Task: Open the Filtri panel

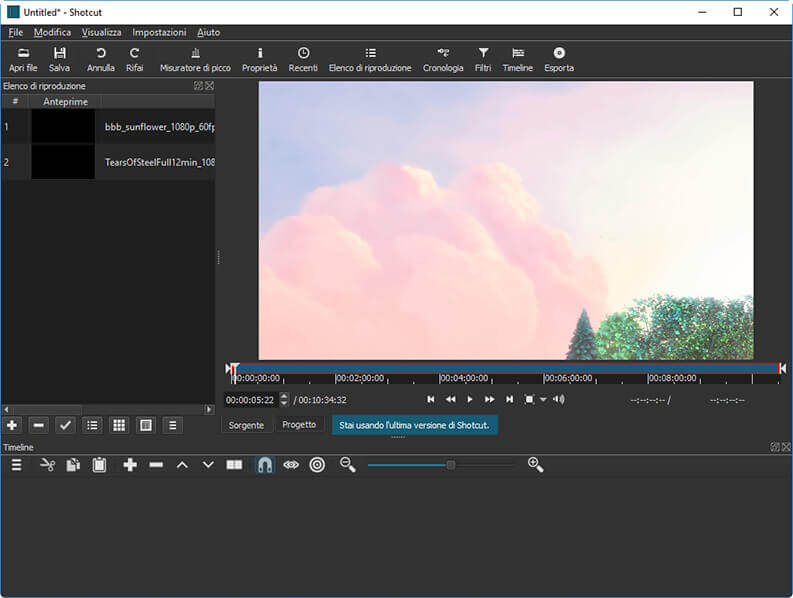Action: point(483,59)
